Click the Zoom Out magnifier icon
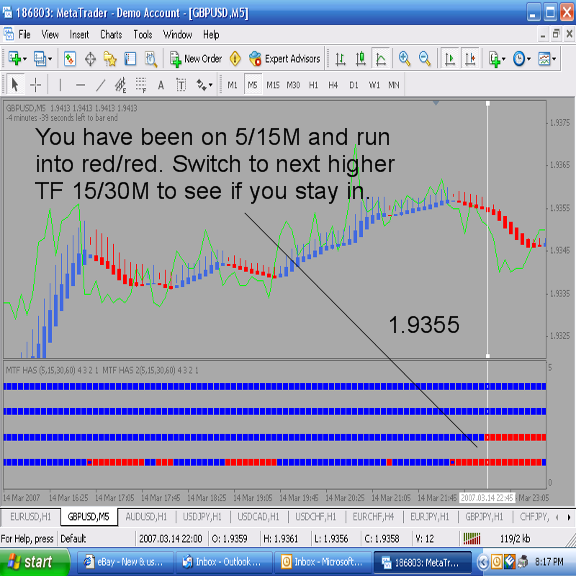Viewport: 576px width, 576px height. pos(425,59)
